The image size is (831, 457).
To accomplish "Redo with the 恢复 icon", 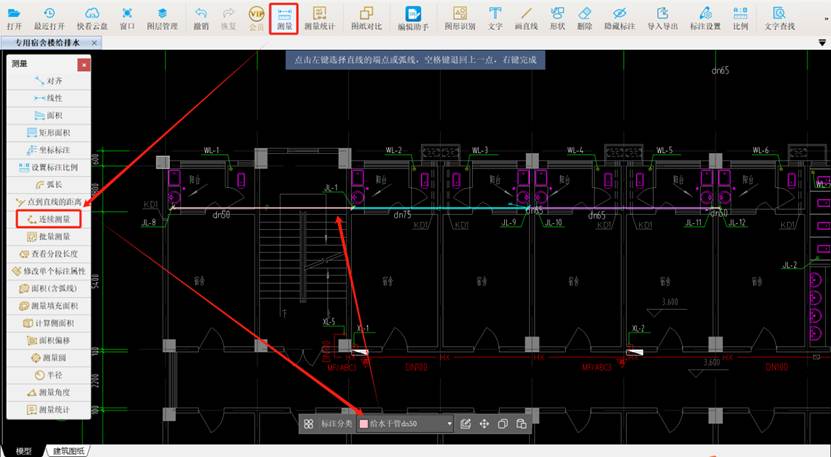I will point(228,18).
